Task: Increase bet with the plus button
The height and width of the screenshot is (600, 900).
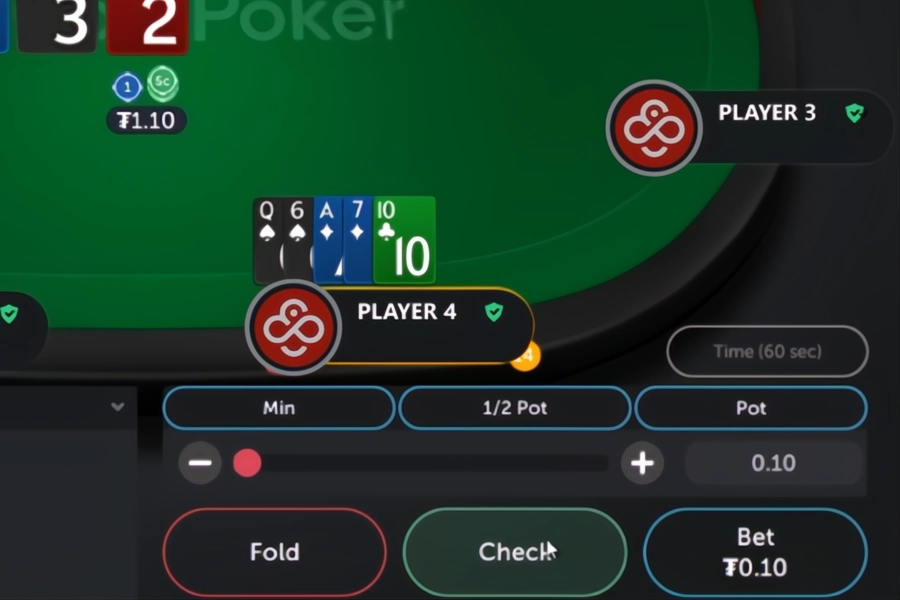Action: (x=642, y=463)
